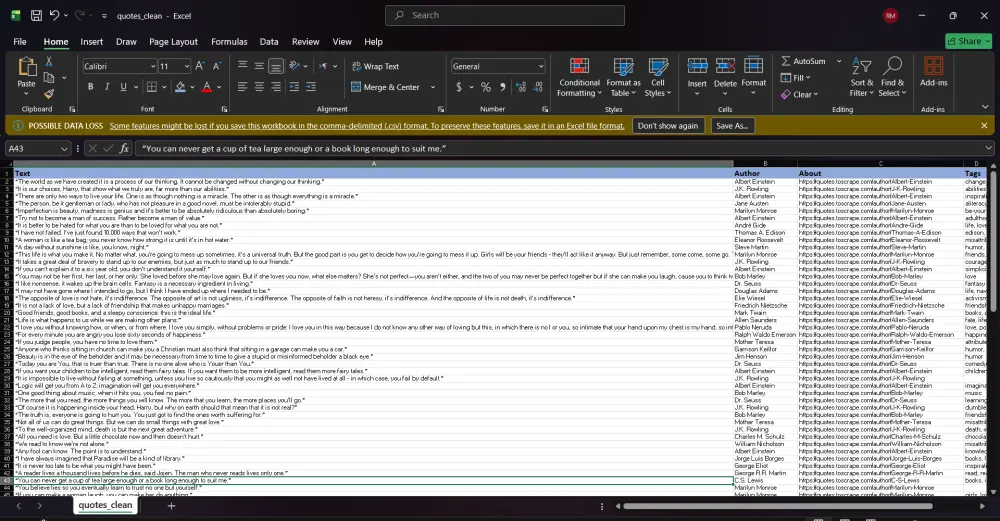Image resolution: width=1000 pixels, height=521 pixels.
Task: Apply comma style number format
Action: tap(503, 87)
